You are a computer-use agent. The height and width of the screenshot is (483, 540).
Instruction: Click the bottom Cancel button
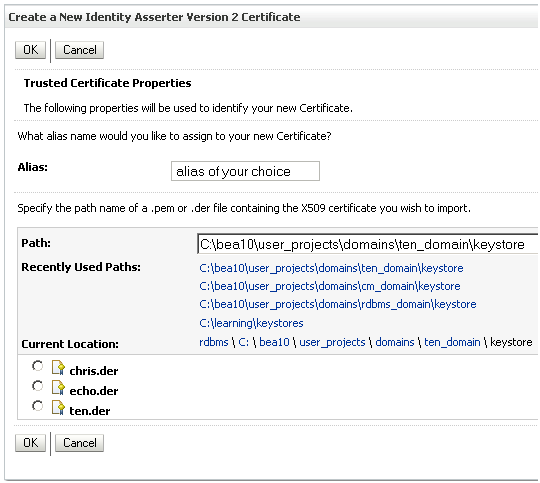tap(80, 443)
